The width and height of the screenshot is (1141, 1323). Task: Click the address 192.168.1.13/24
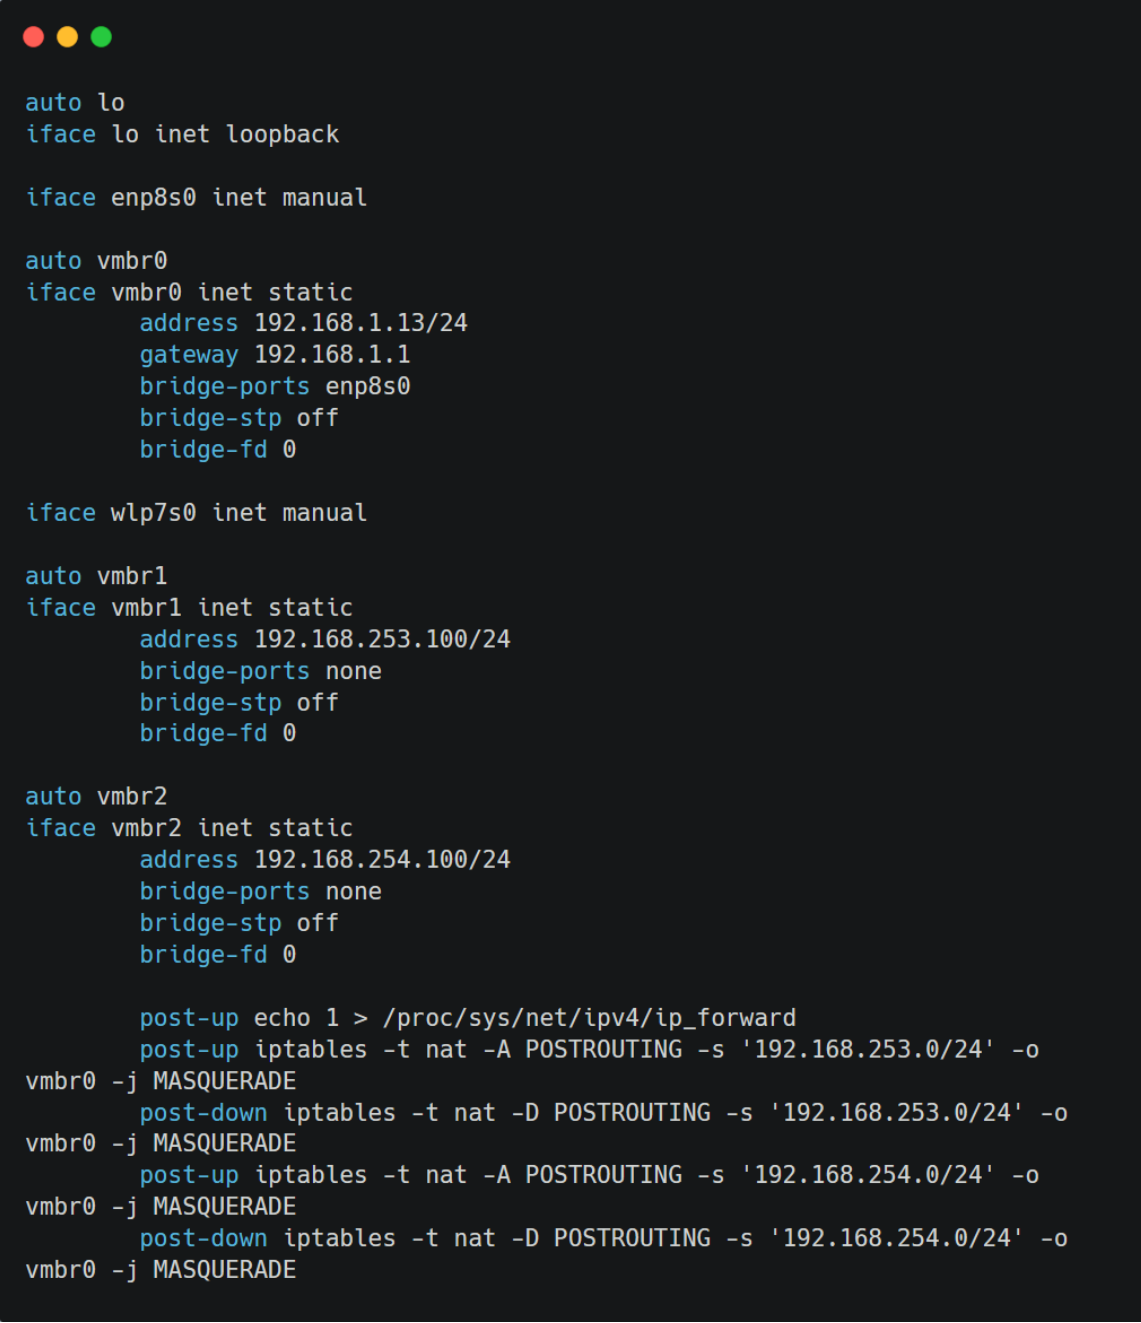(361, 323)
